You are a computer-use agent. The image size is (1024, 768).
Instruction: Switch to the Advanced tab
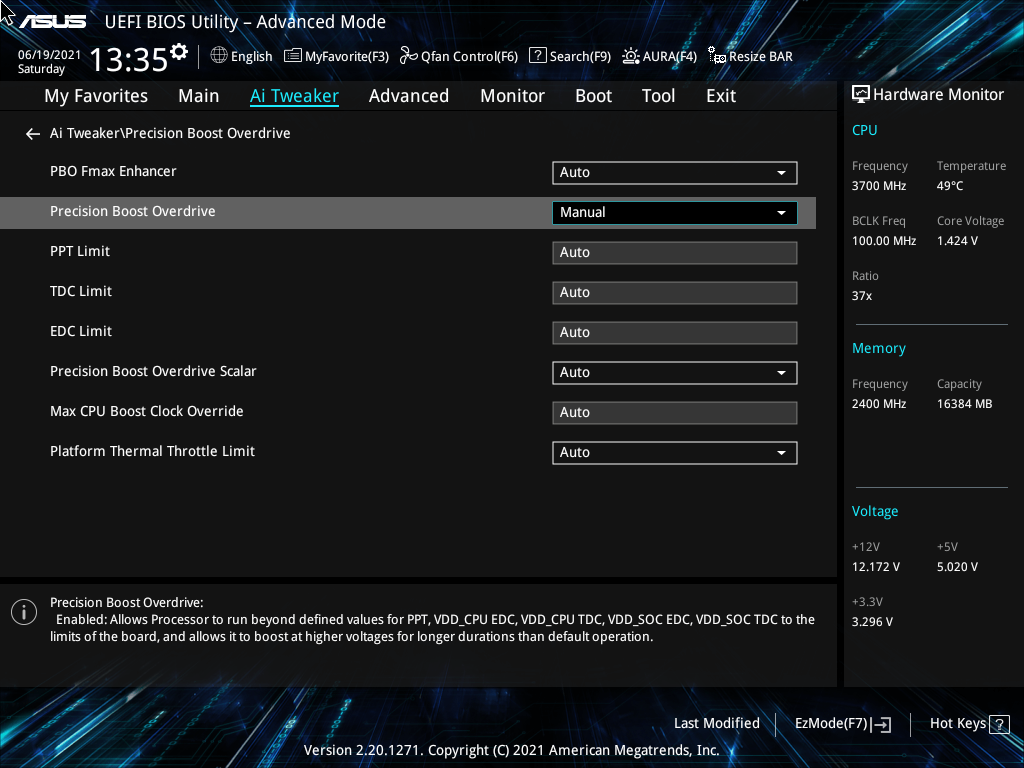coord(409,95)
